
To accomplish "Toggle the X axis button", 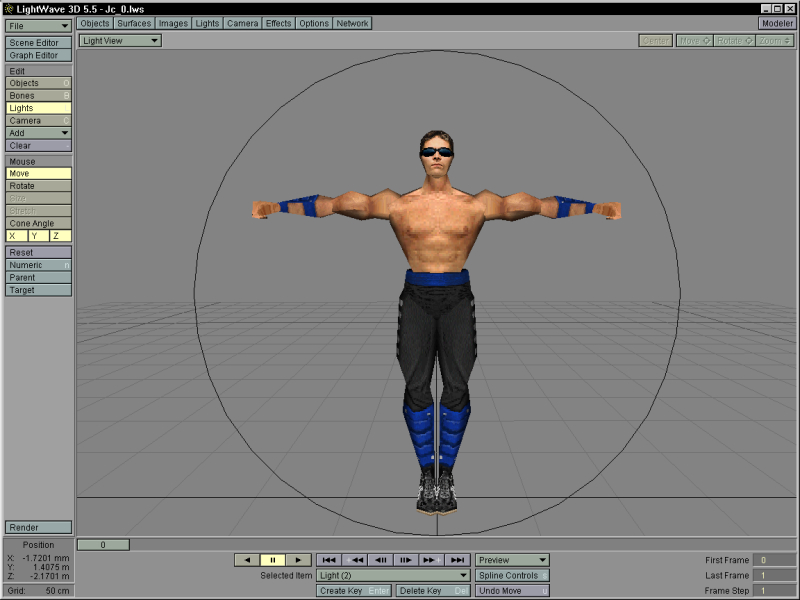I will point(15,236).
